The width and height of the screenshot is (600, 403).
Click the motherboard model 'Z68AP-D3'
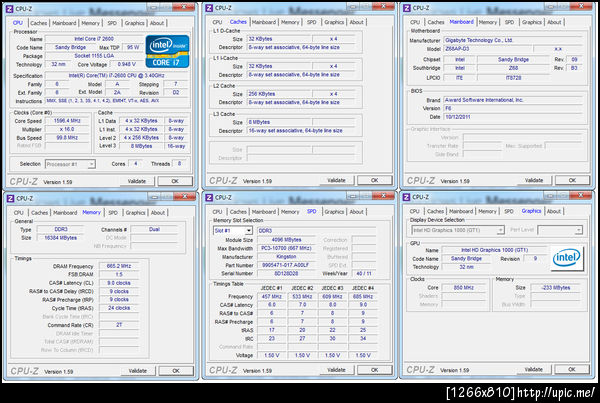pos(488,49)
